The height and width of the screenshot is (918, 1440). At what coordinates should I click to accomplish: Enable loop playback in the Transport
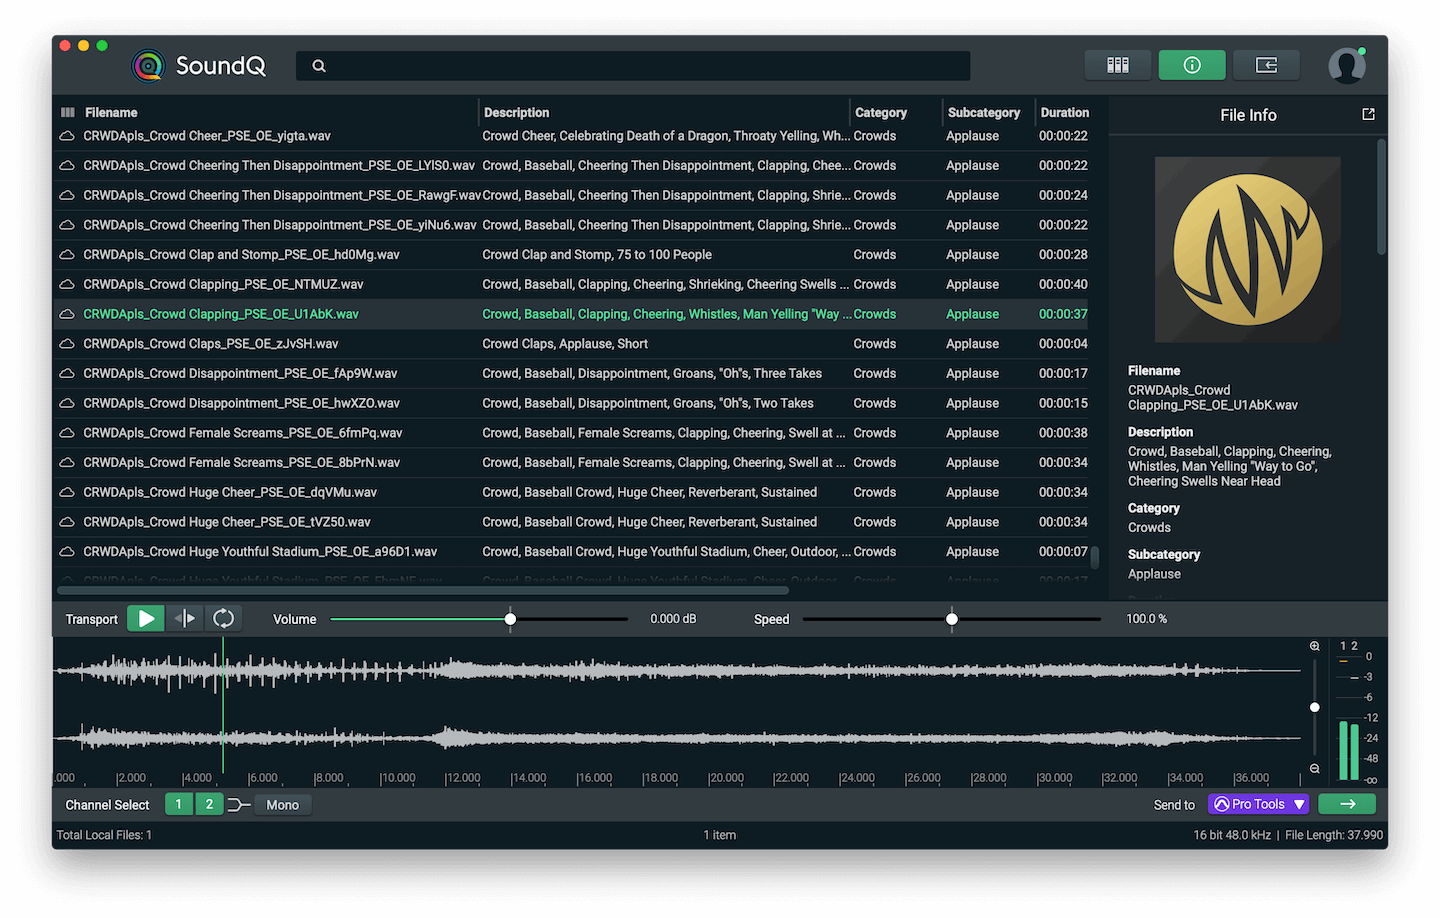tap(223, 618)
